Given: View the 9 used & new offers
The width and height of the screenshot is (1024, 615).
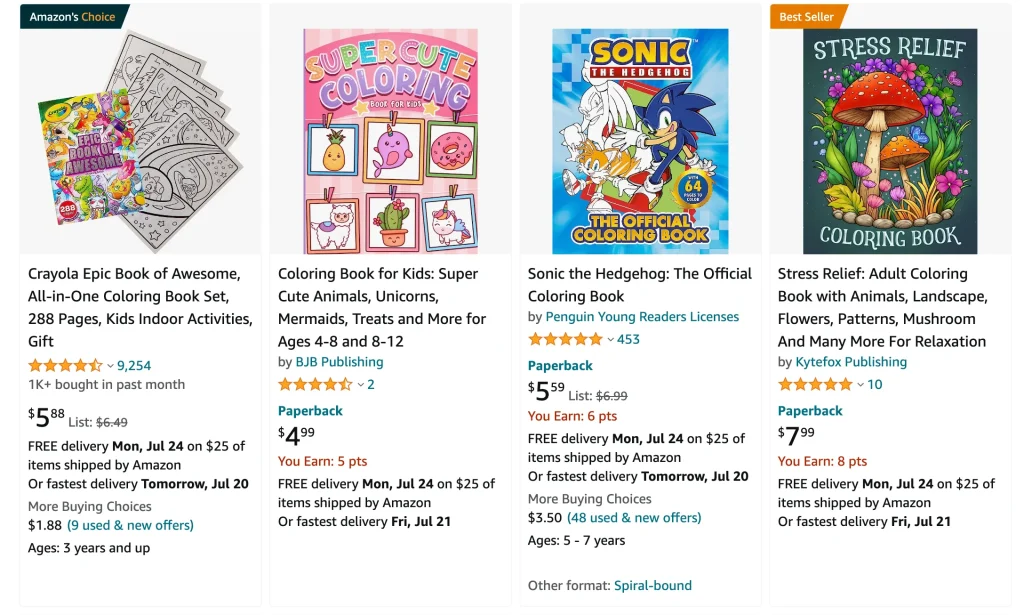Looking at the screenshot, I should click(x=130, y=525).
